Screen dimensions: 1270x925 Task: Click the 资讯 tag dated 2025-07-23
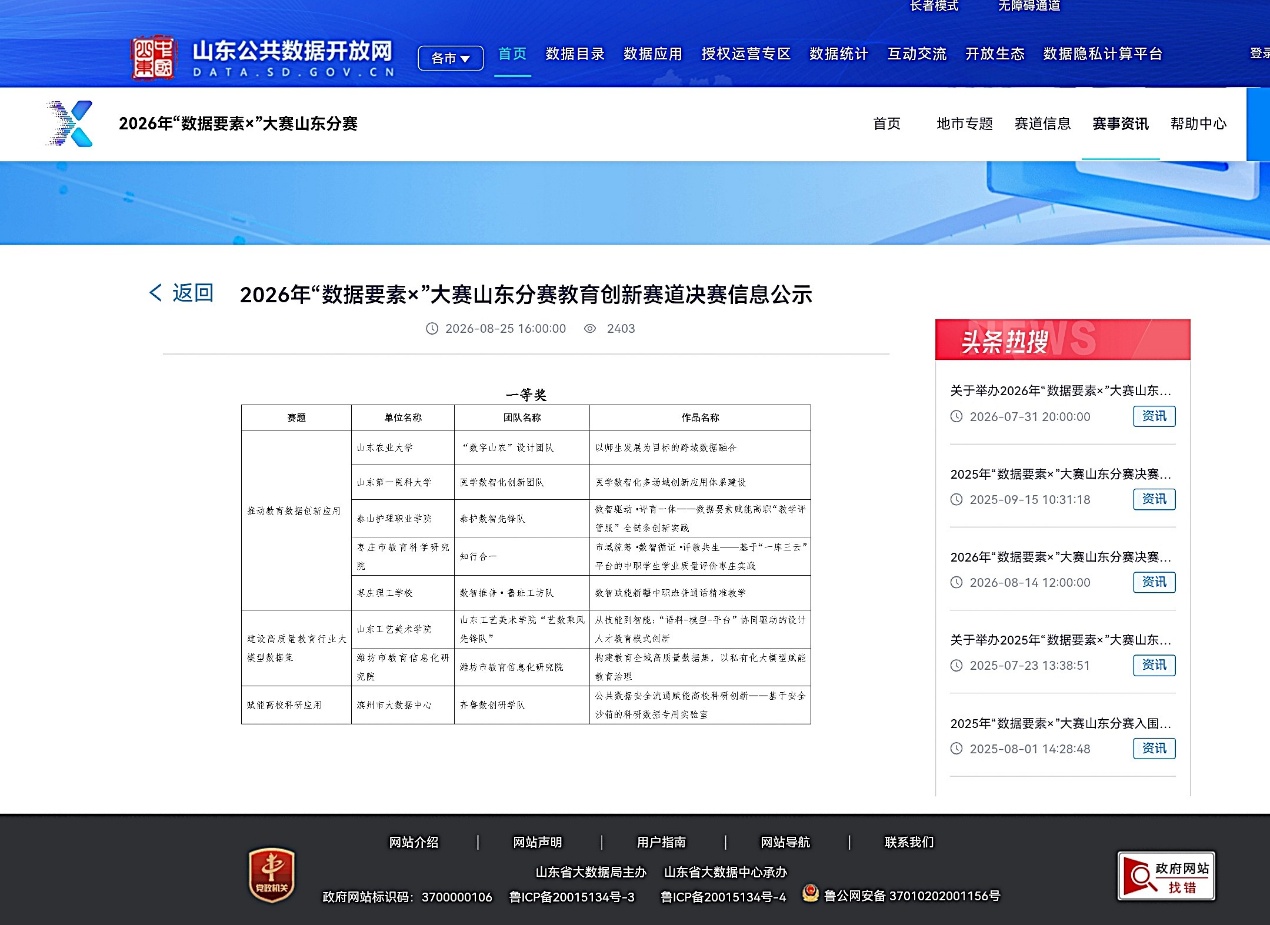coord(1154,665)
